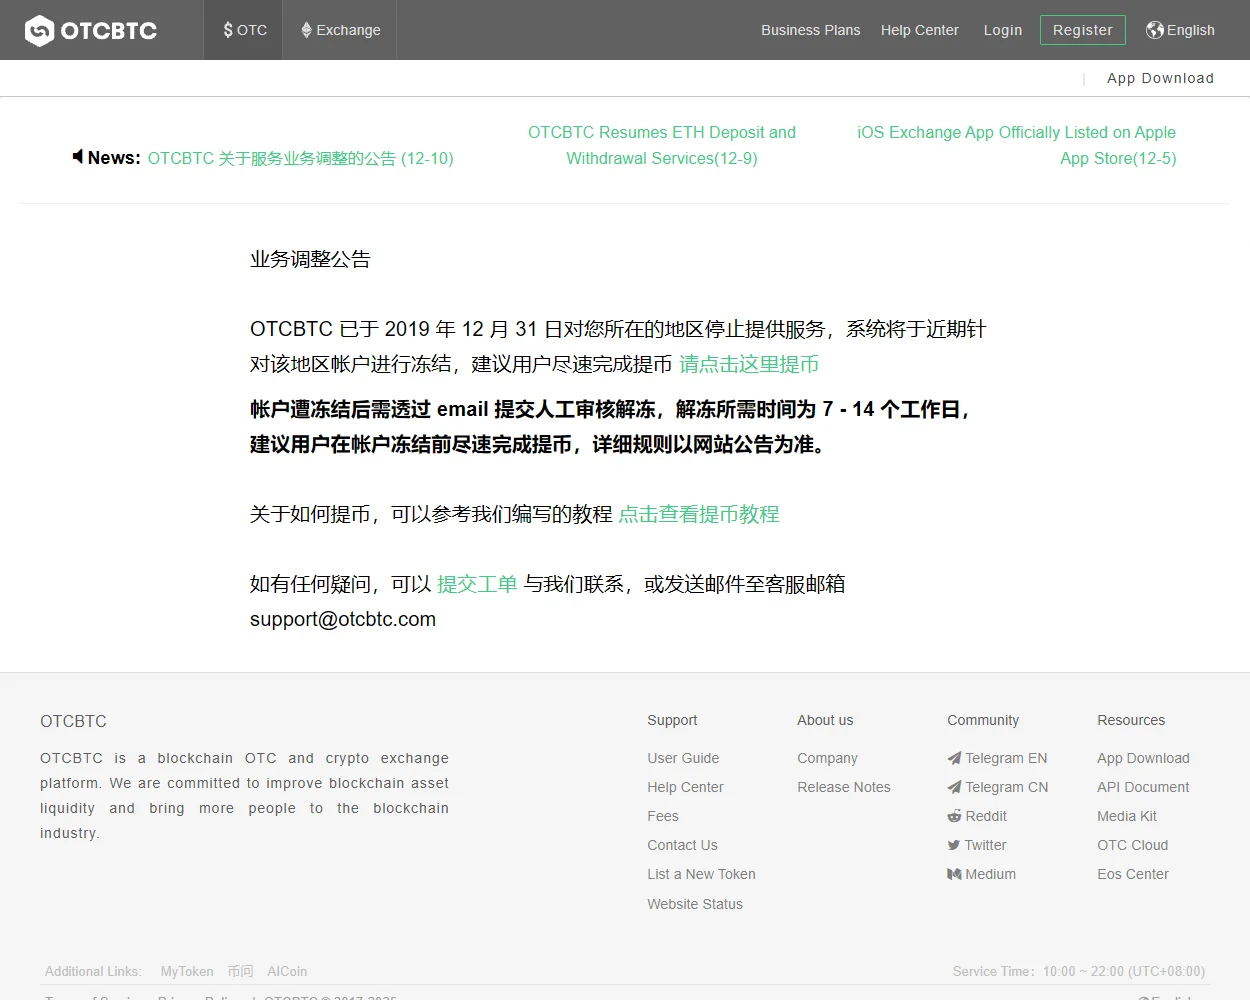Open Contact Us in the footer

pos(682,845)
